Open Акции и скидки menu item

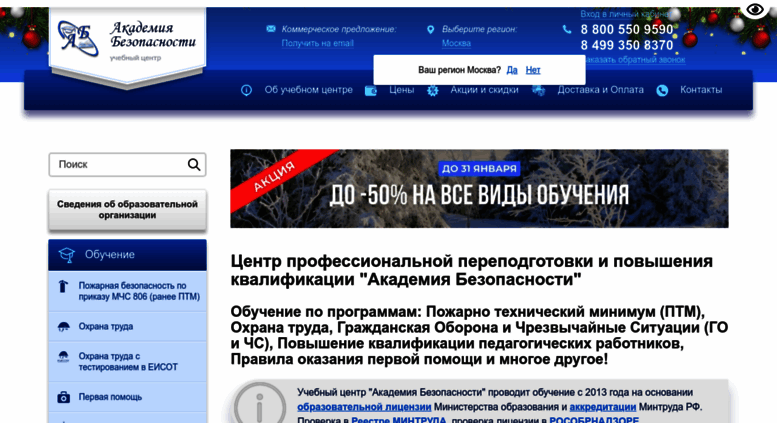point(484,90)
